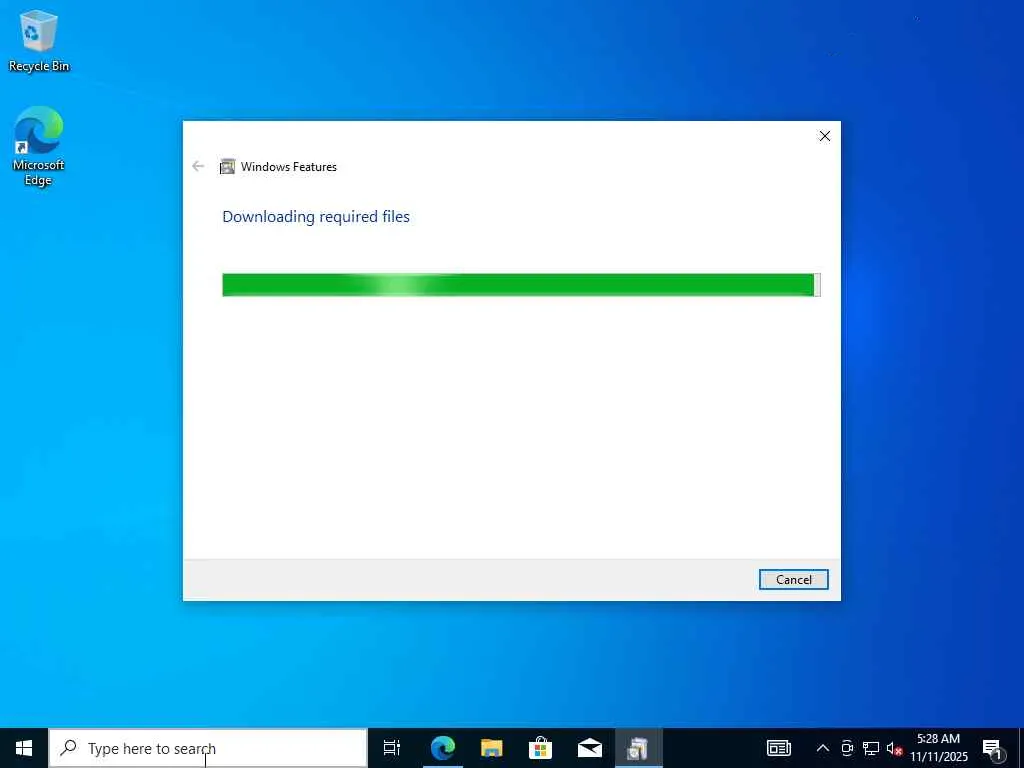Open the Action Center notifications icon
This screenshot has width=1024, height=768.
(x=993, y=748)
